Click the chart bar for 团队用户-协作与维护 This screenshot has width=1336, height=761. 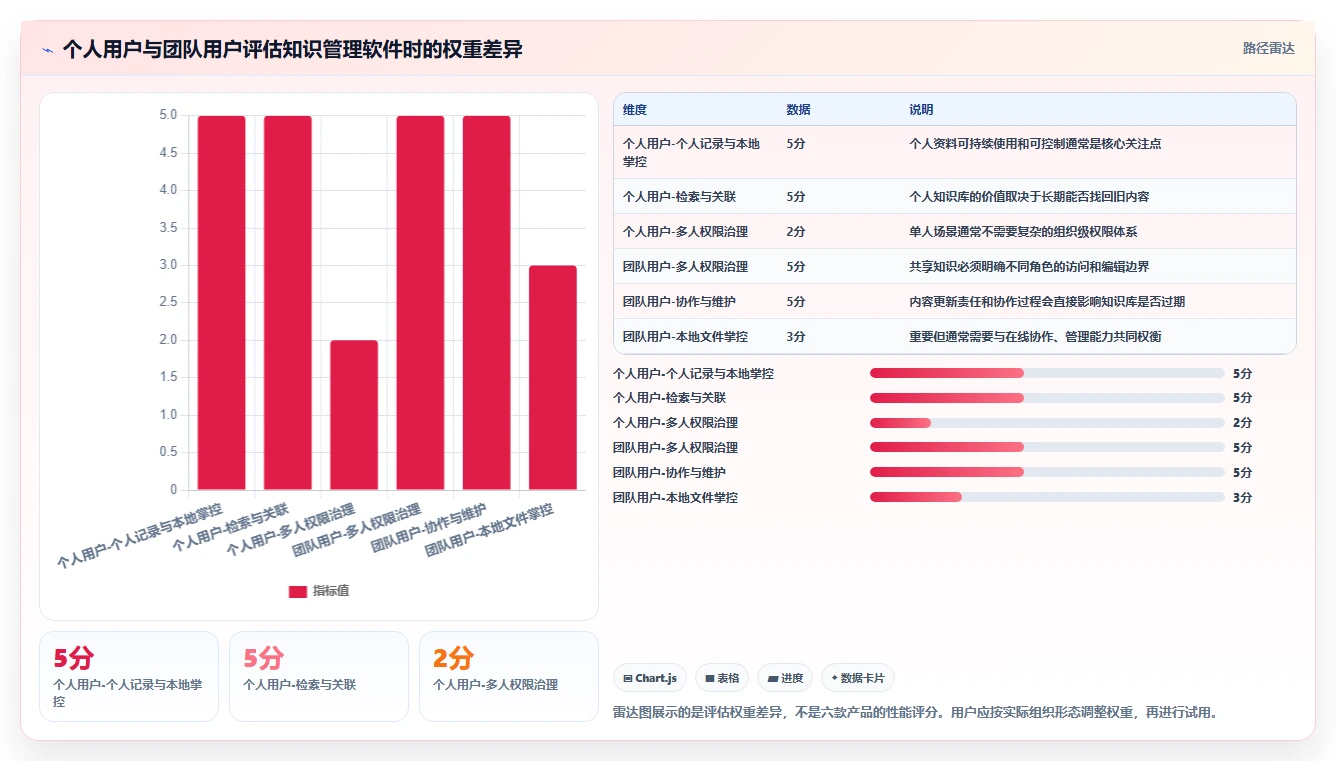pyautogui.click(x=486, y=303)
